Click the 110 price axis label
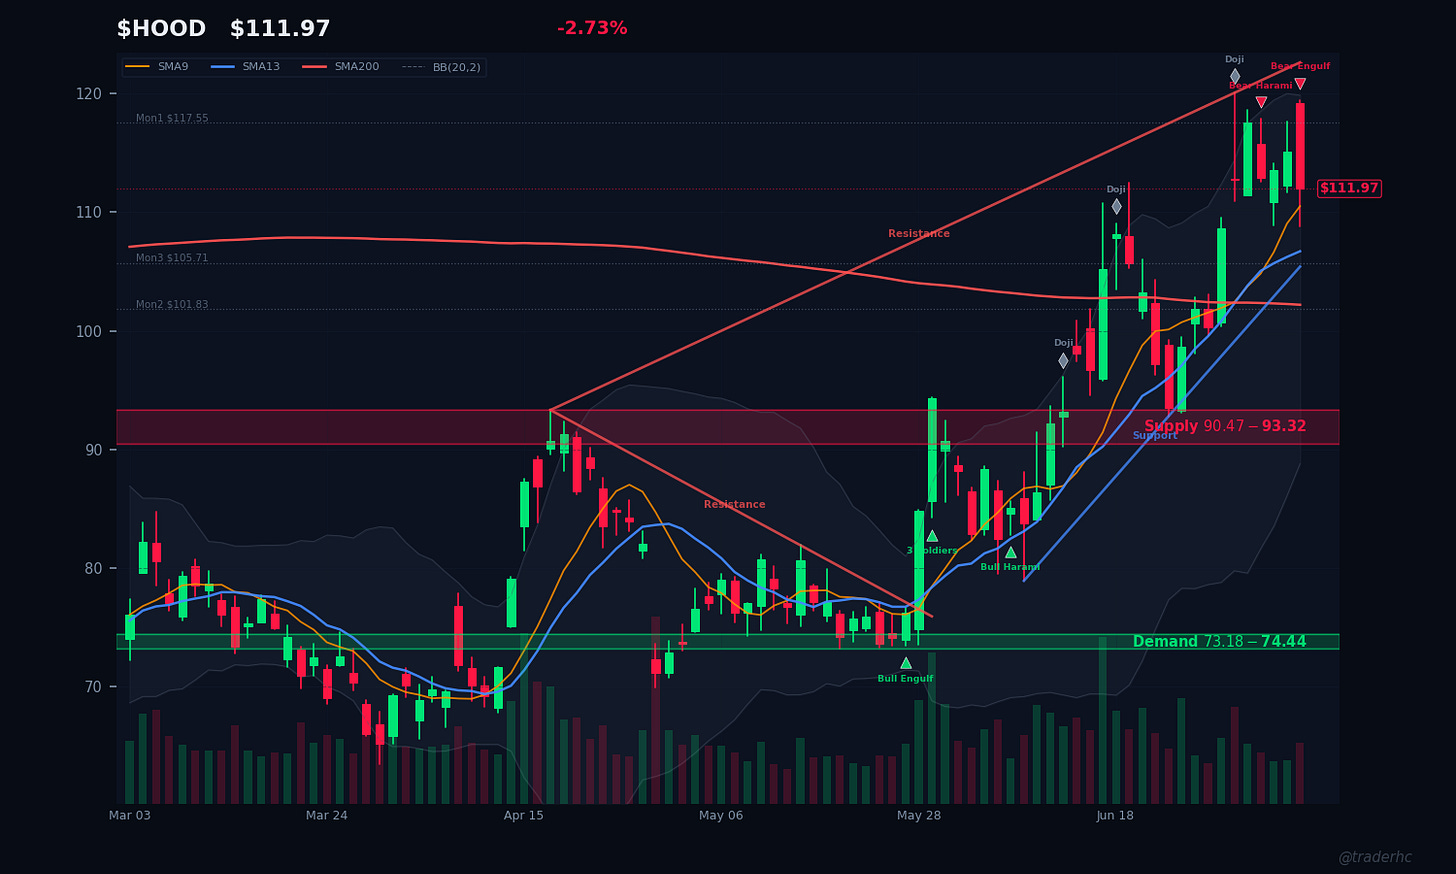This screenshot has width=1456, height=874. pos(90,213)
